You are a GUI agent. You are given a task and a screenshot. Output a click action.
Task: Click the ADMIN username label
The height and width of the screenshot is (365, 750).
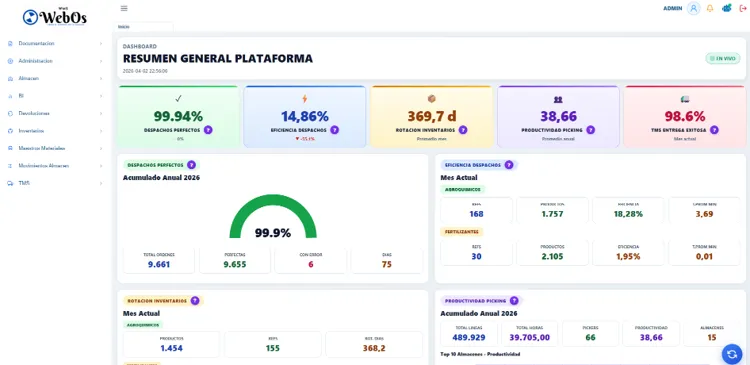673,9
